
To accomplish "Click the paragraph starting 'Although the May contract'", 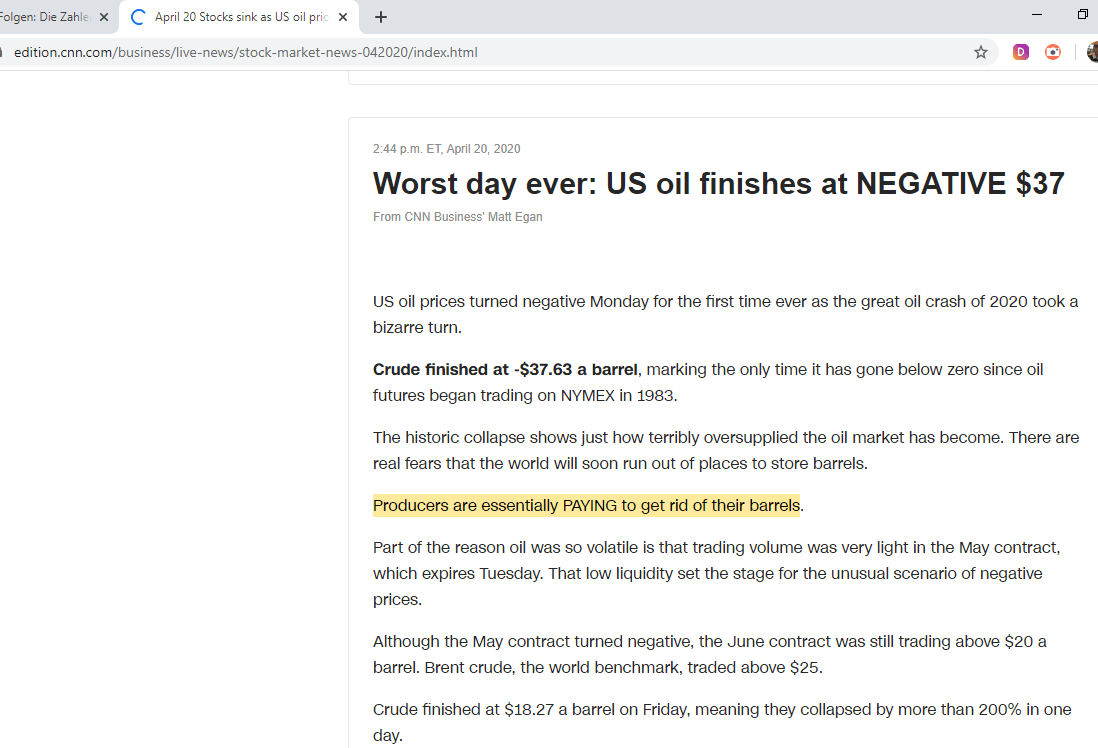I will tap(709, 654).
